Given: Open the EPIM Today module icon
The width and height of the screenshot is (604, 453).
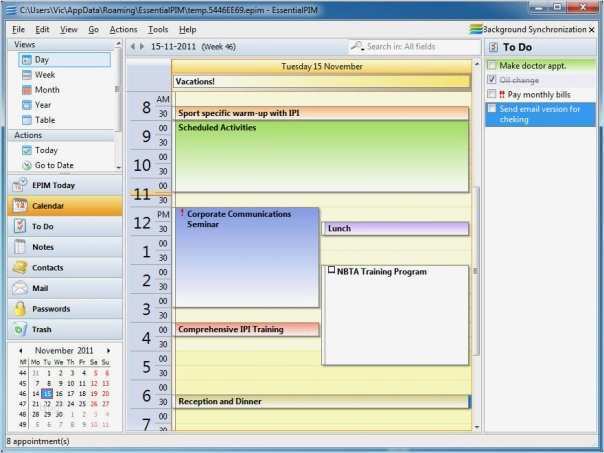Looking at the screenshot, I should pos(19,185).
